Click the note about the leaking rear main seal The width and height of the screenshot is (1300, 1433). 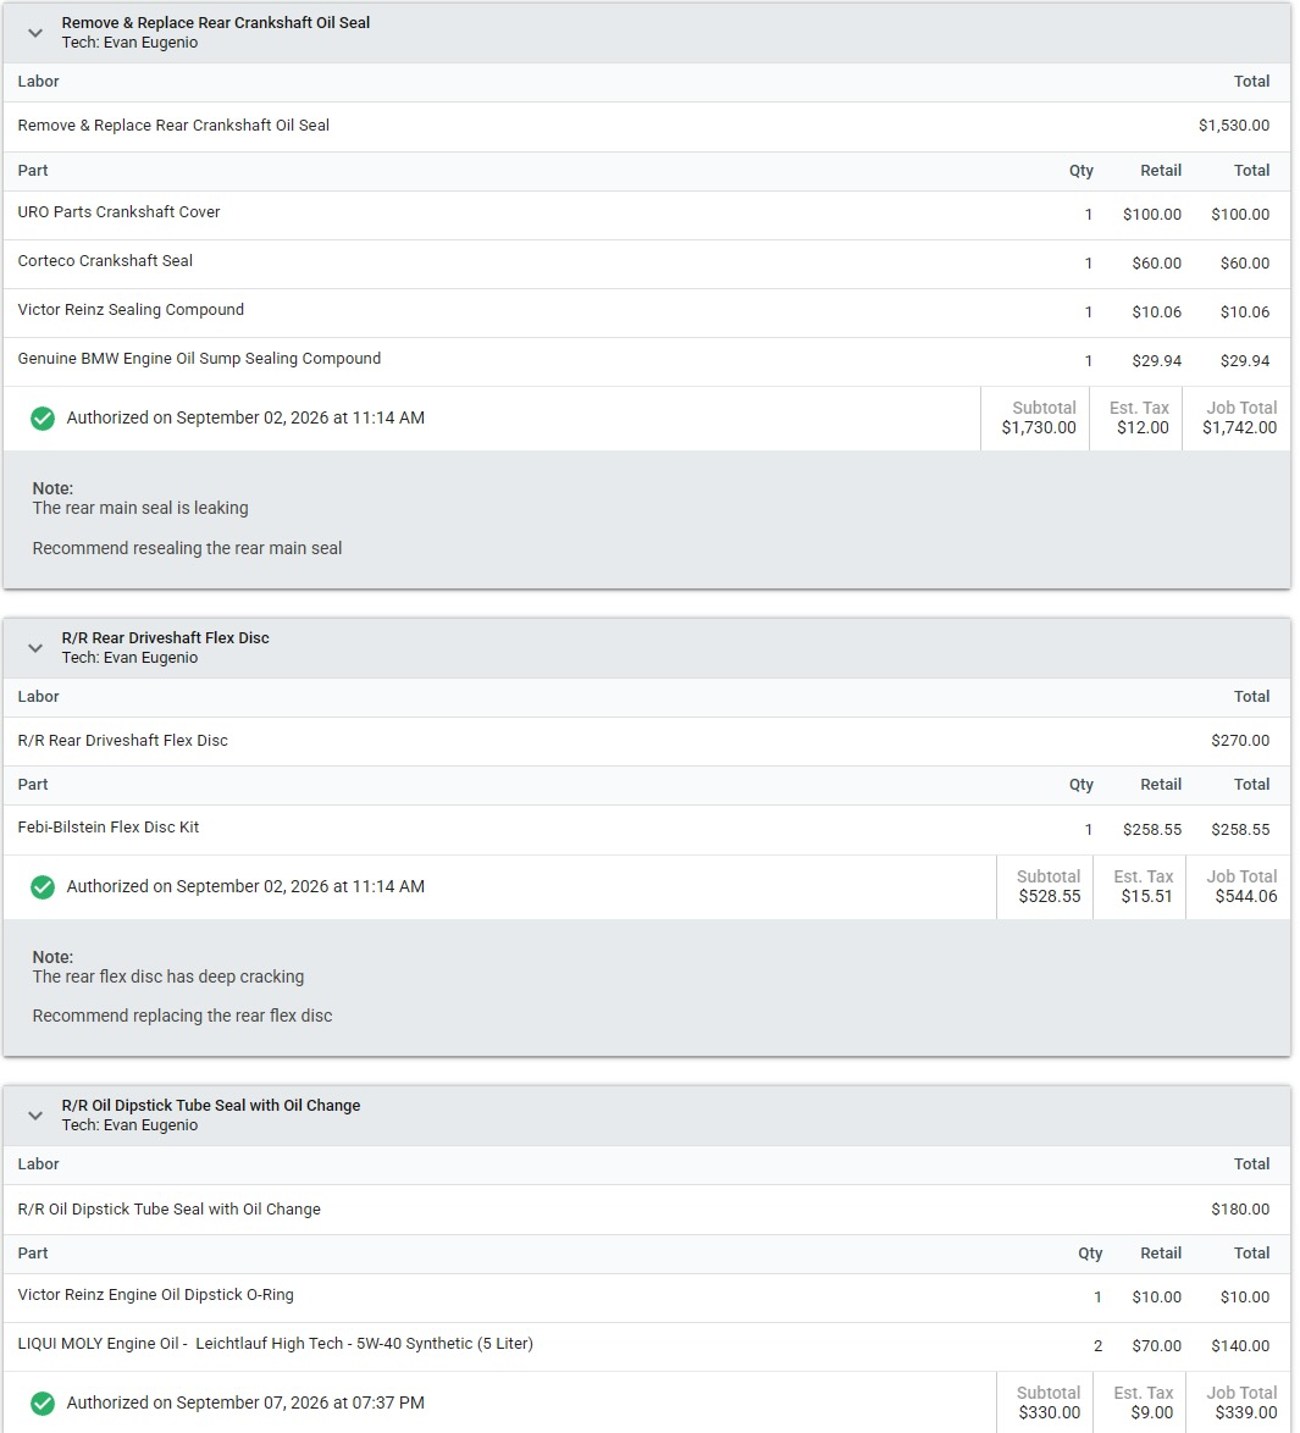(x=140, y=508)
